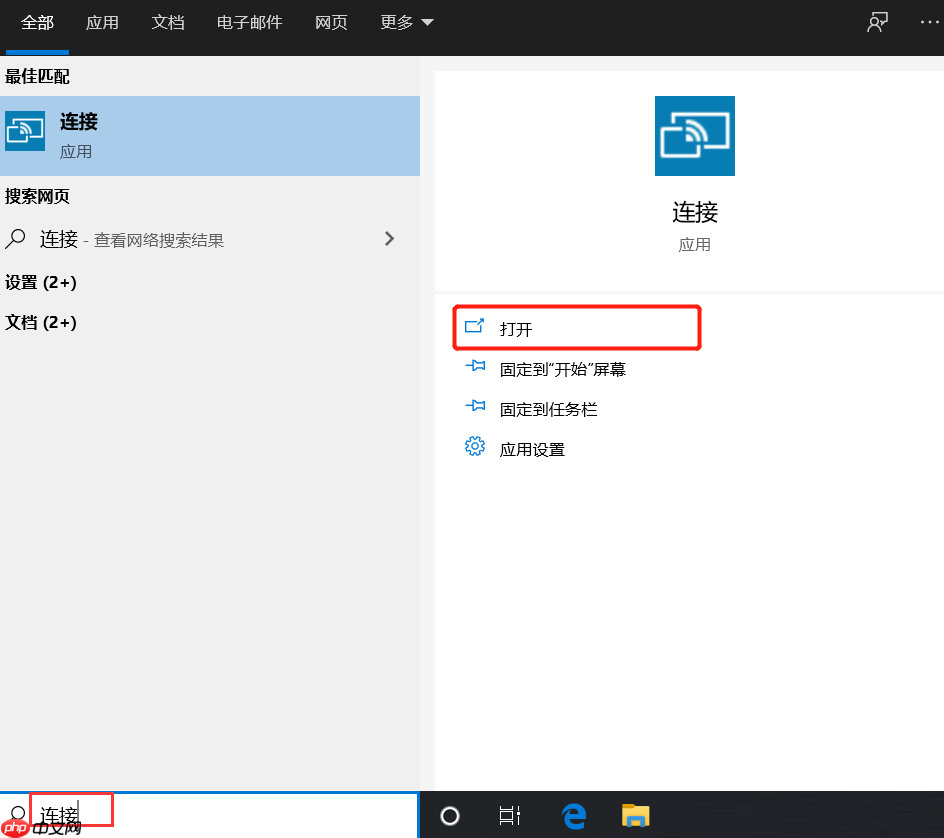The image size is (944, 838).
Task: Open File Explorer from the taskbar
Action: 635,815
